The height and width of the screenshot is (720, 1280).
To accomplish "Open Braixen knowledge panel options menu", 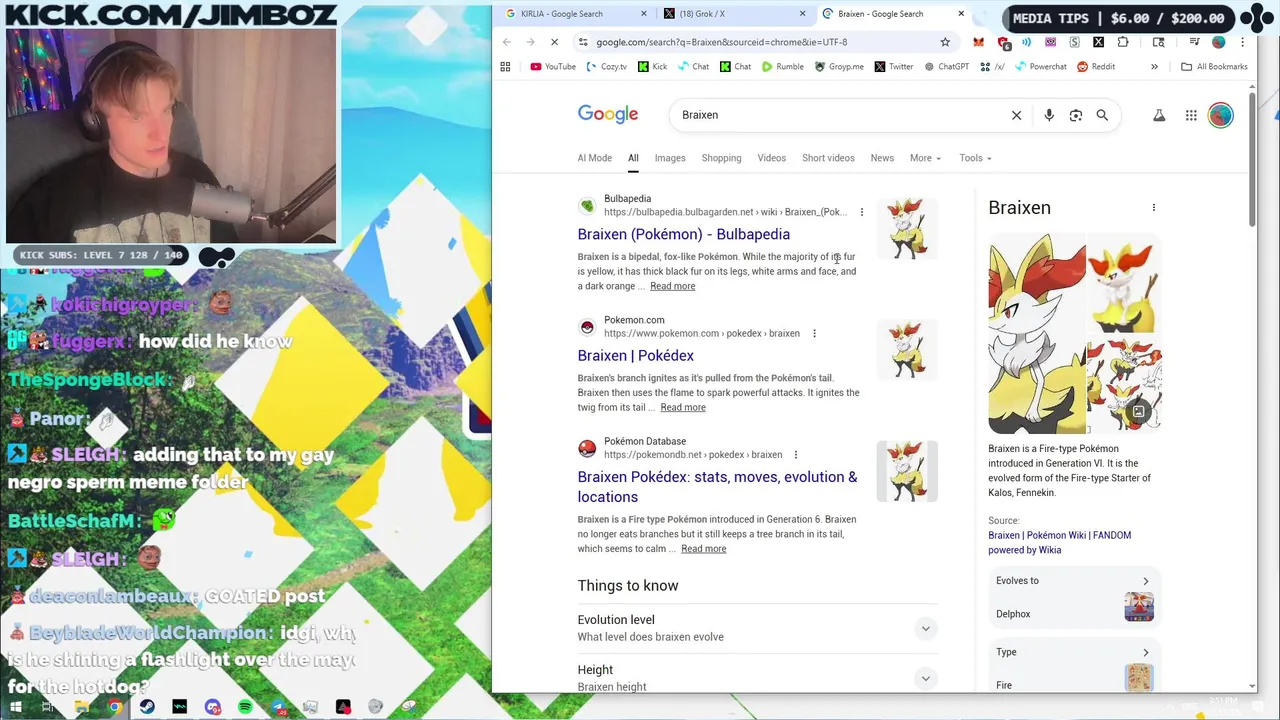I will (1153, 208).
